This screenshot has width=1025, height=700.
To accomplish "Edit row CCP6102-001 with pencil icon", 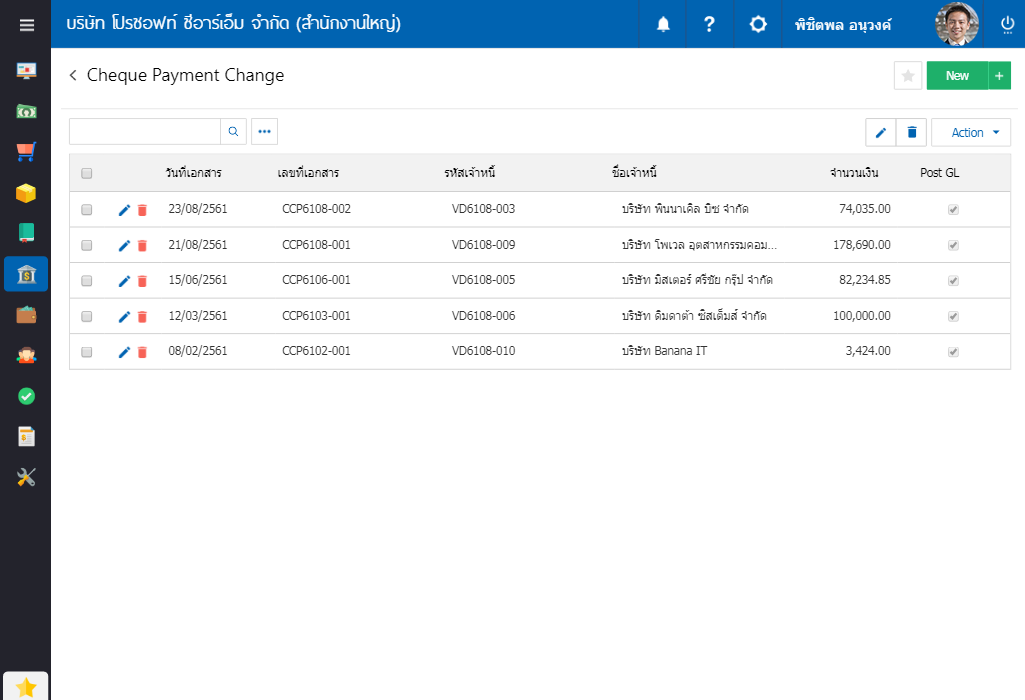I will [x=124, y=352].
